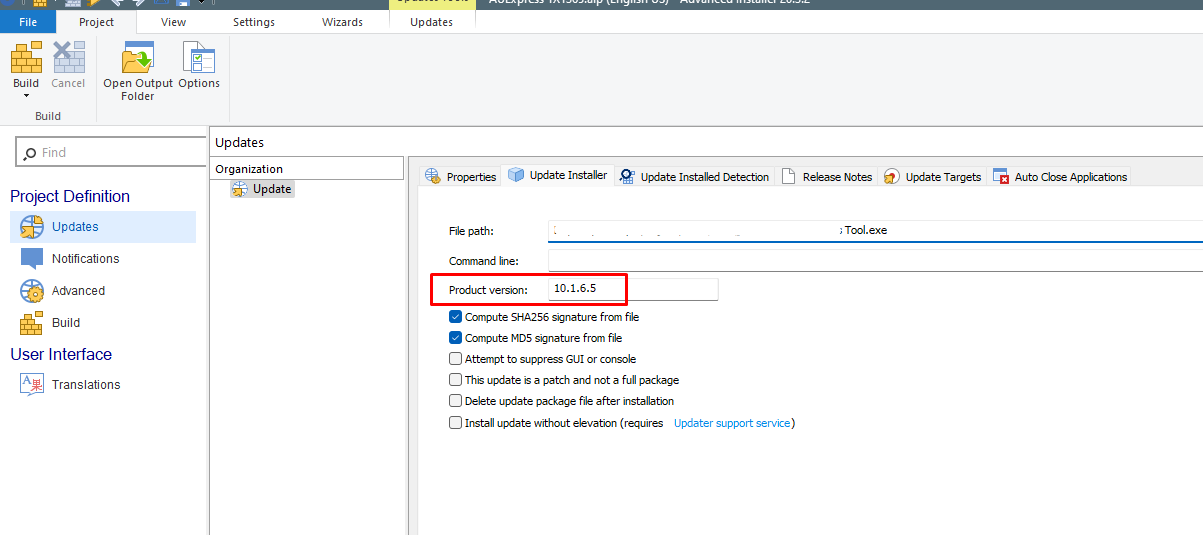
Task: Select Updates in Project Definition
Action: pos(75,227)
